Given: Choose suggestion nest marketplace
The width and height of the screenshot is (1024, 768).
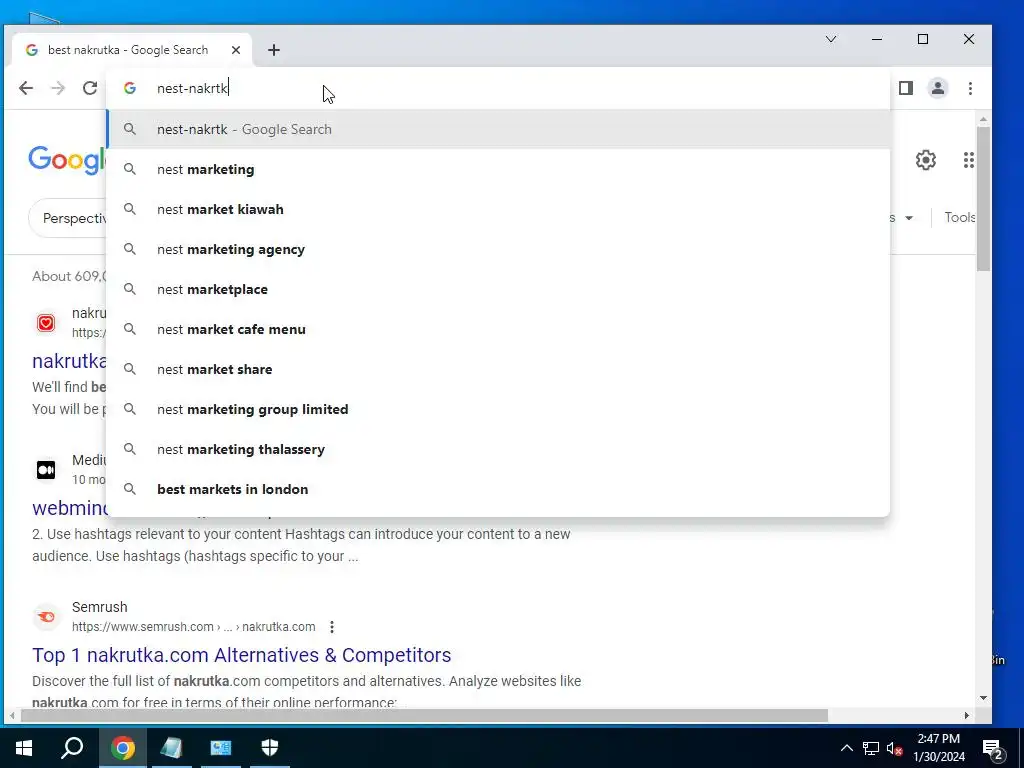Looking at the screenshot, I should click(x=498, y=289).
